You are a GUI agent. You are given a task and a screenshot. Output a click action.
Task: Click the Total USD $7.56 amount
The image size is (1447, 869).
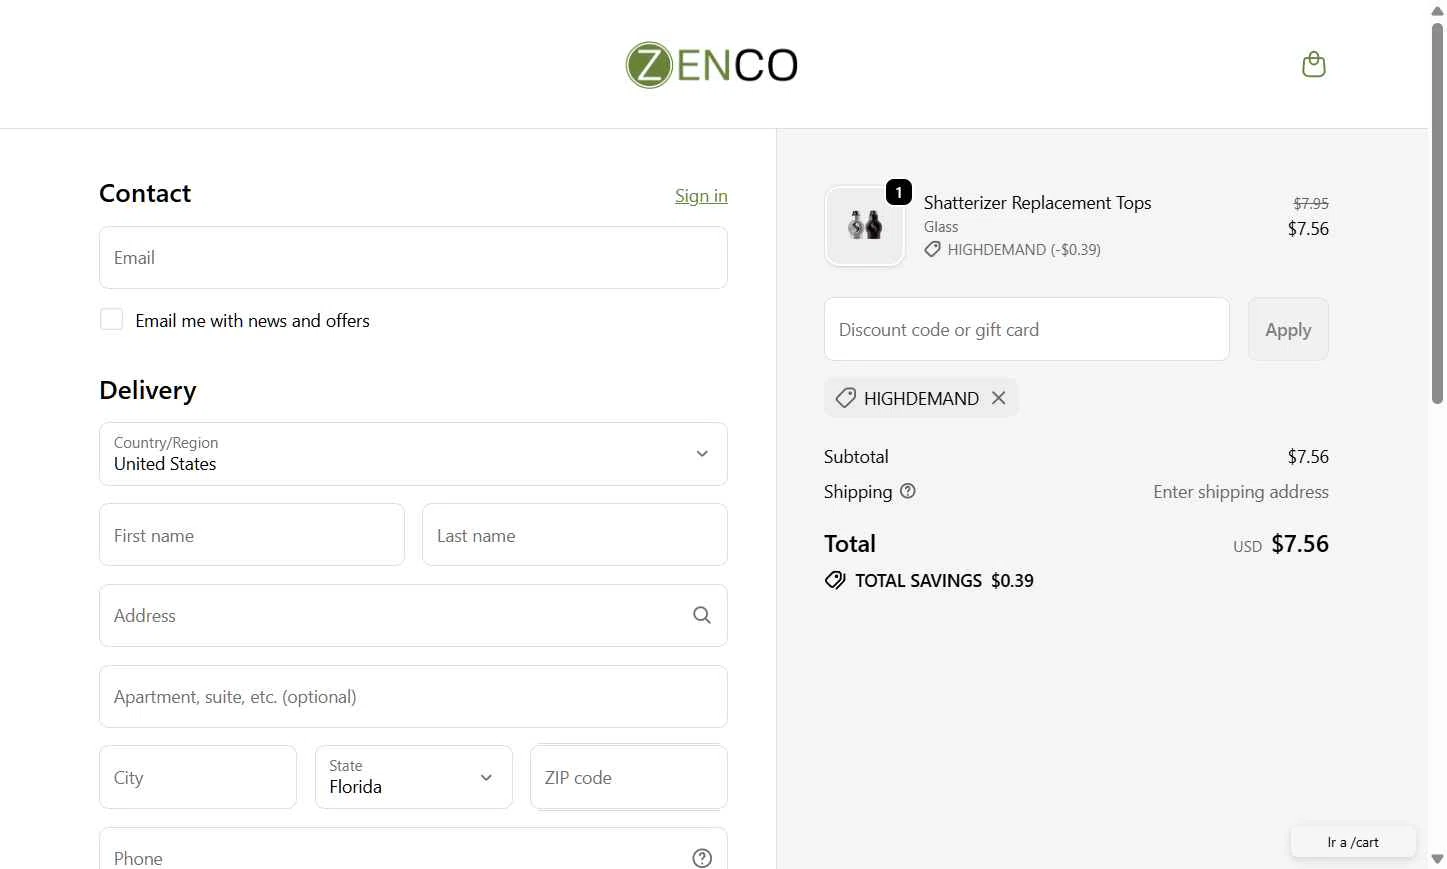coord(1300,544)
